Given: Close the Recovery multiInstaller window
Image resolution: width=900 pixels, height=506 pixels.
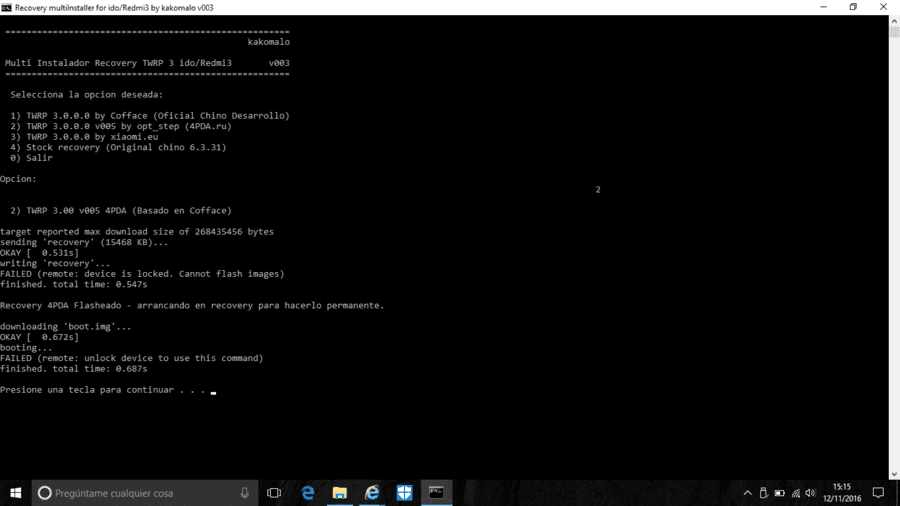Looking at the screenshot, I should pos(883,7).
